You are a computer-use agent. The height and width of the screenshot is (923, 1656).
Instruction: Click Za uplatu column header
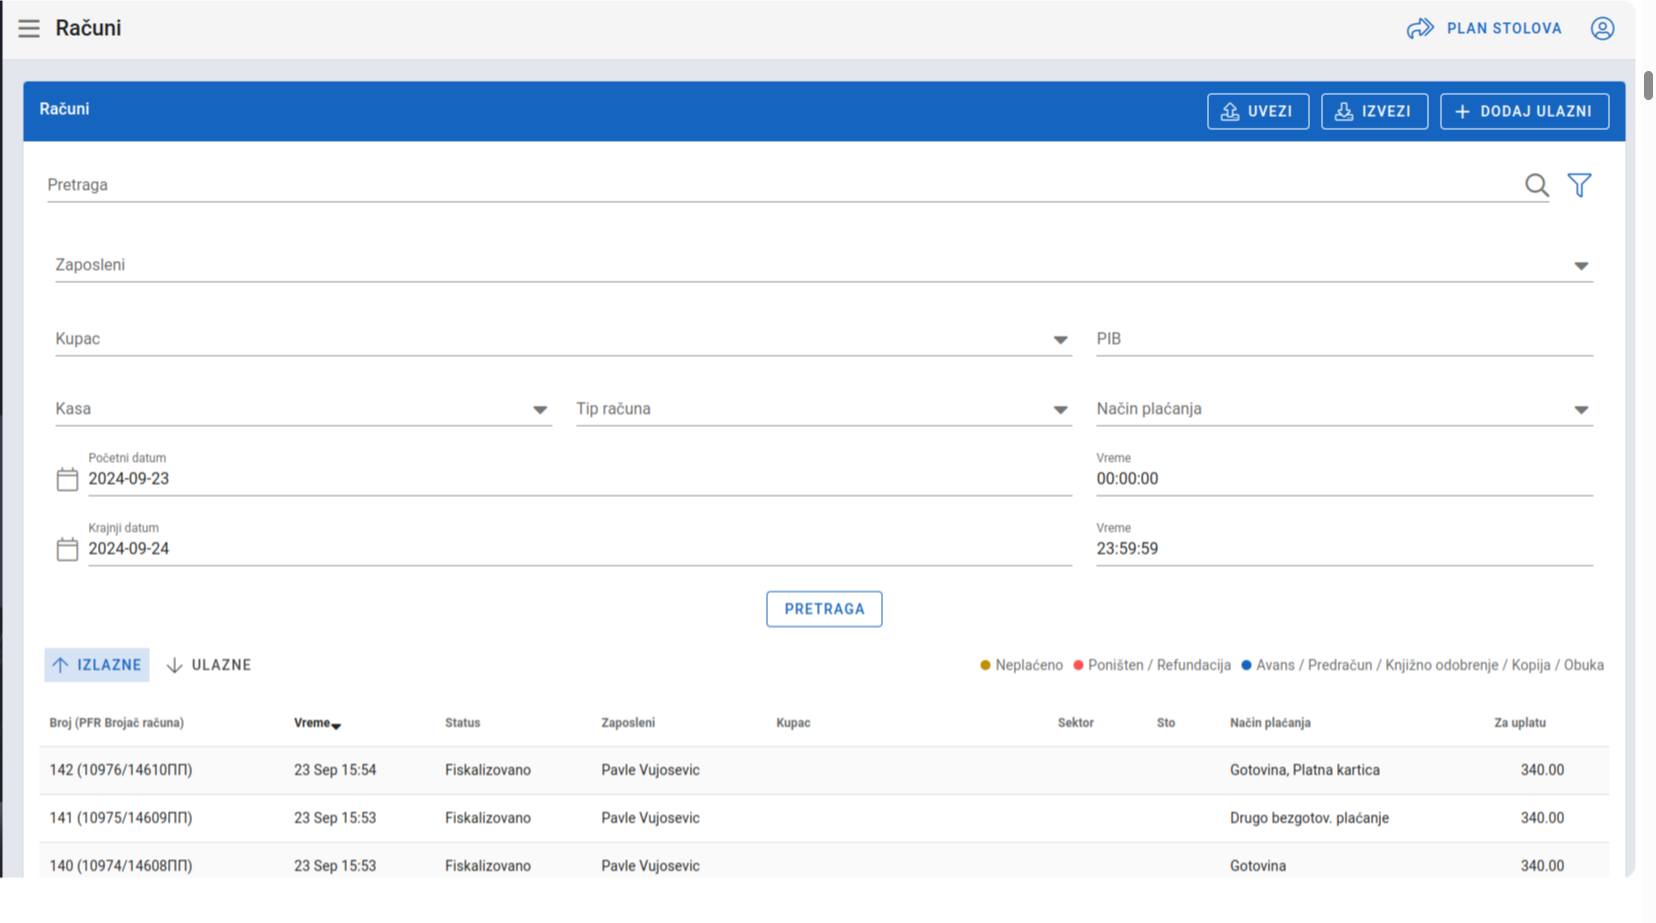click(x=1520, y=723)
